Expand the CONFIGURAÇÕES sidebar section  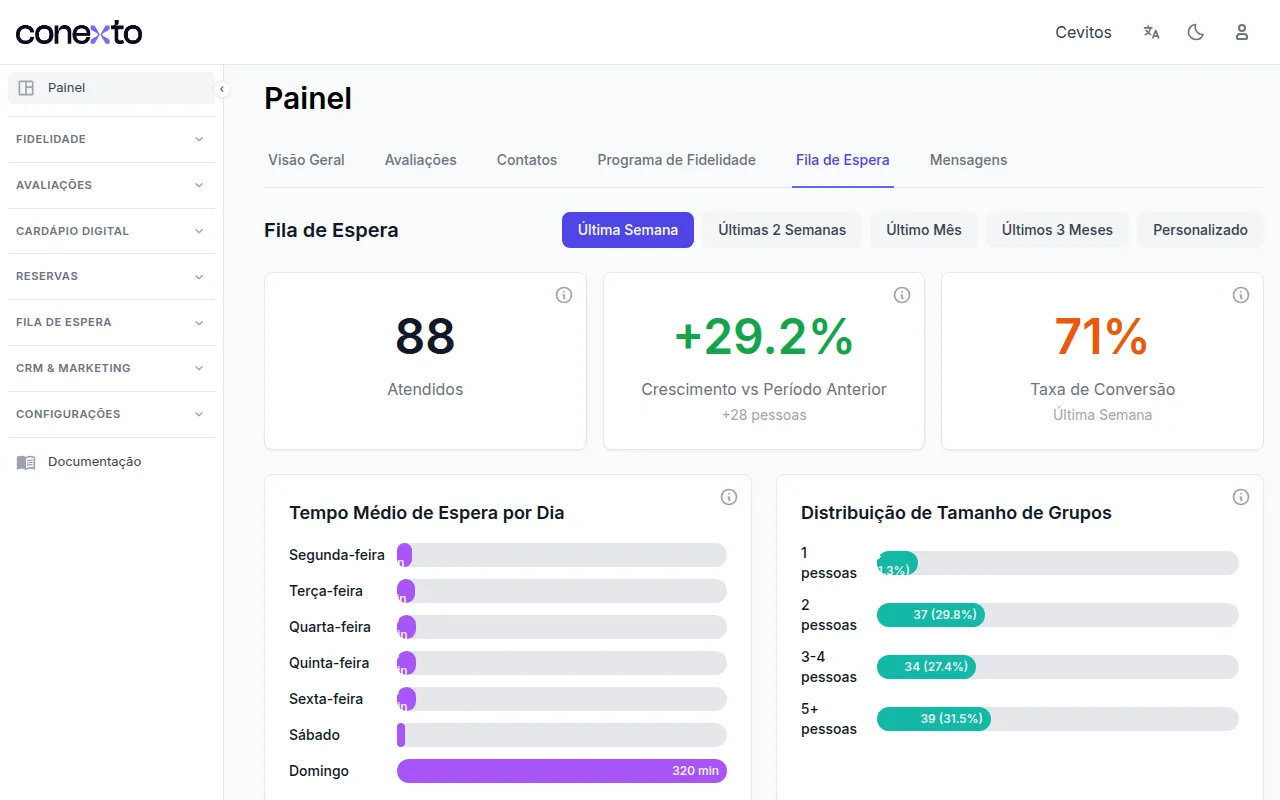click(111, 414)
